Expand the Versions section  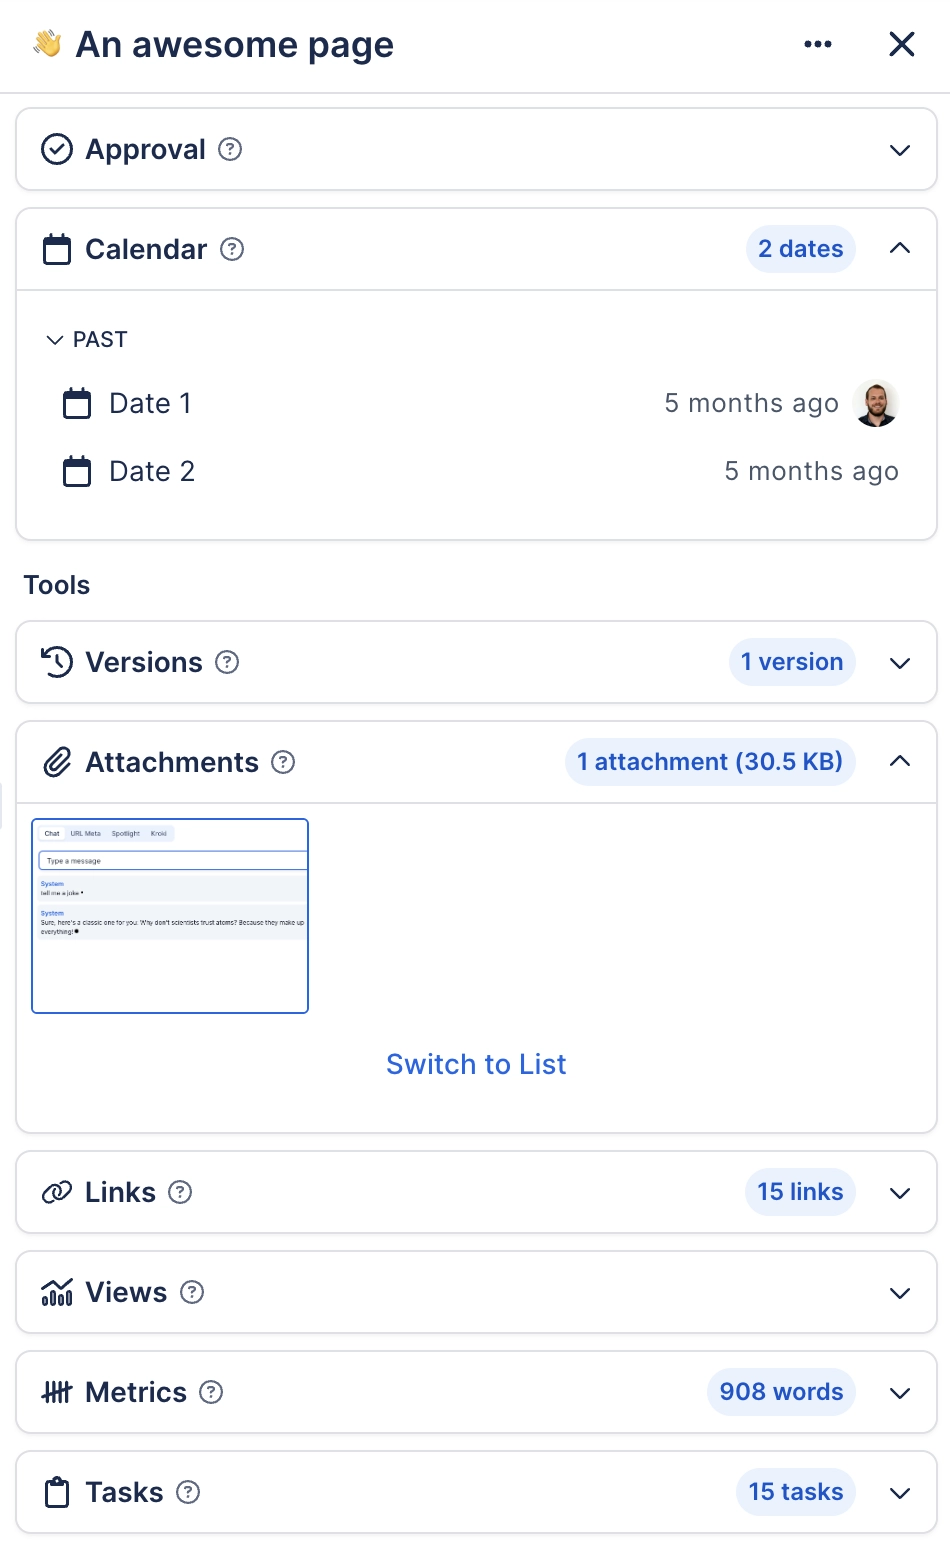click(899, 663)
